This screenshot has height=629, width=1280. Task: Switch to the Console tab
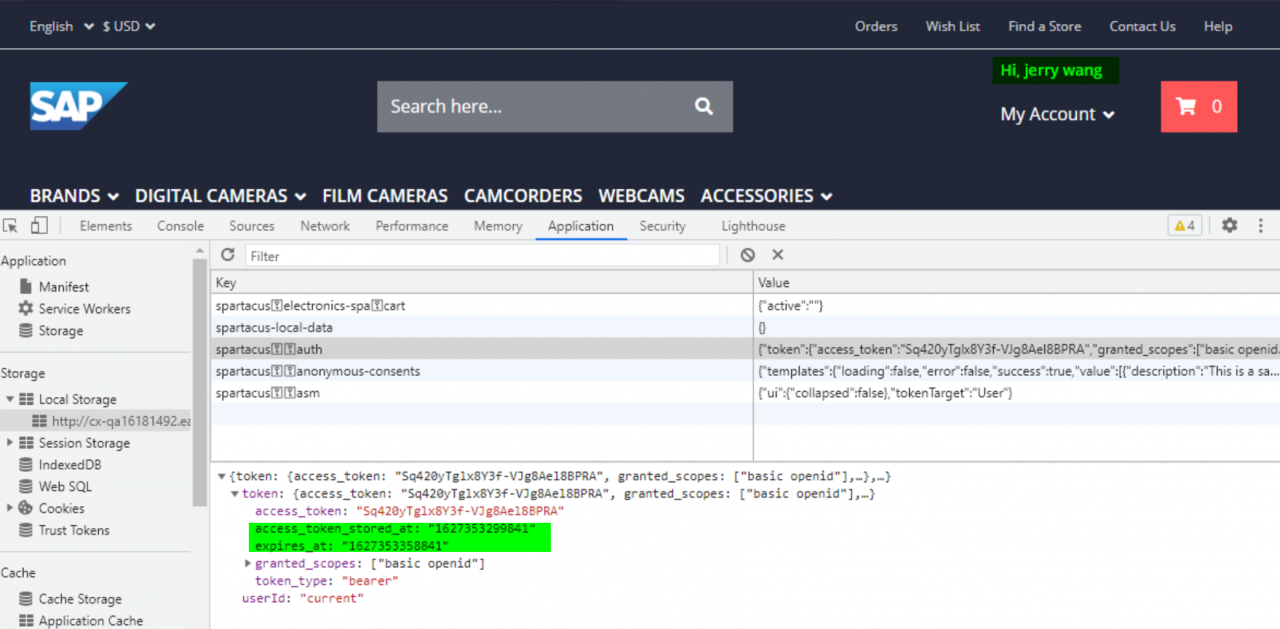click(x=180, y=226)
